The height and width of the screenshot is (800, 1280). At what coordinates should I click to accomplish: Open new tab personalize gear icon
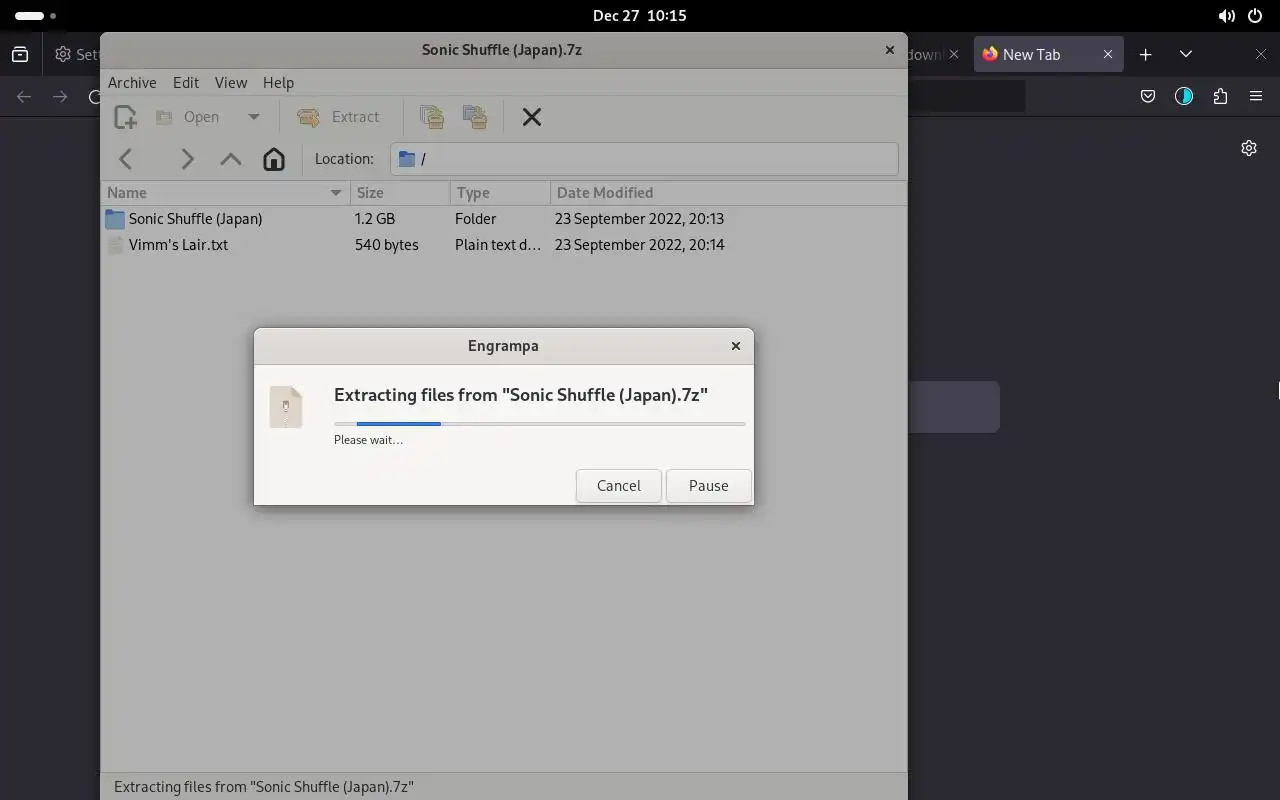[1248, 148]
